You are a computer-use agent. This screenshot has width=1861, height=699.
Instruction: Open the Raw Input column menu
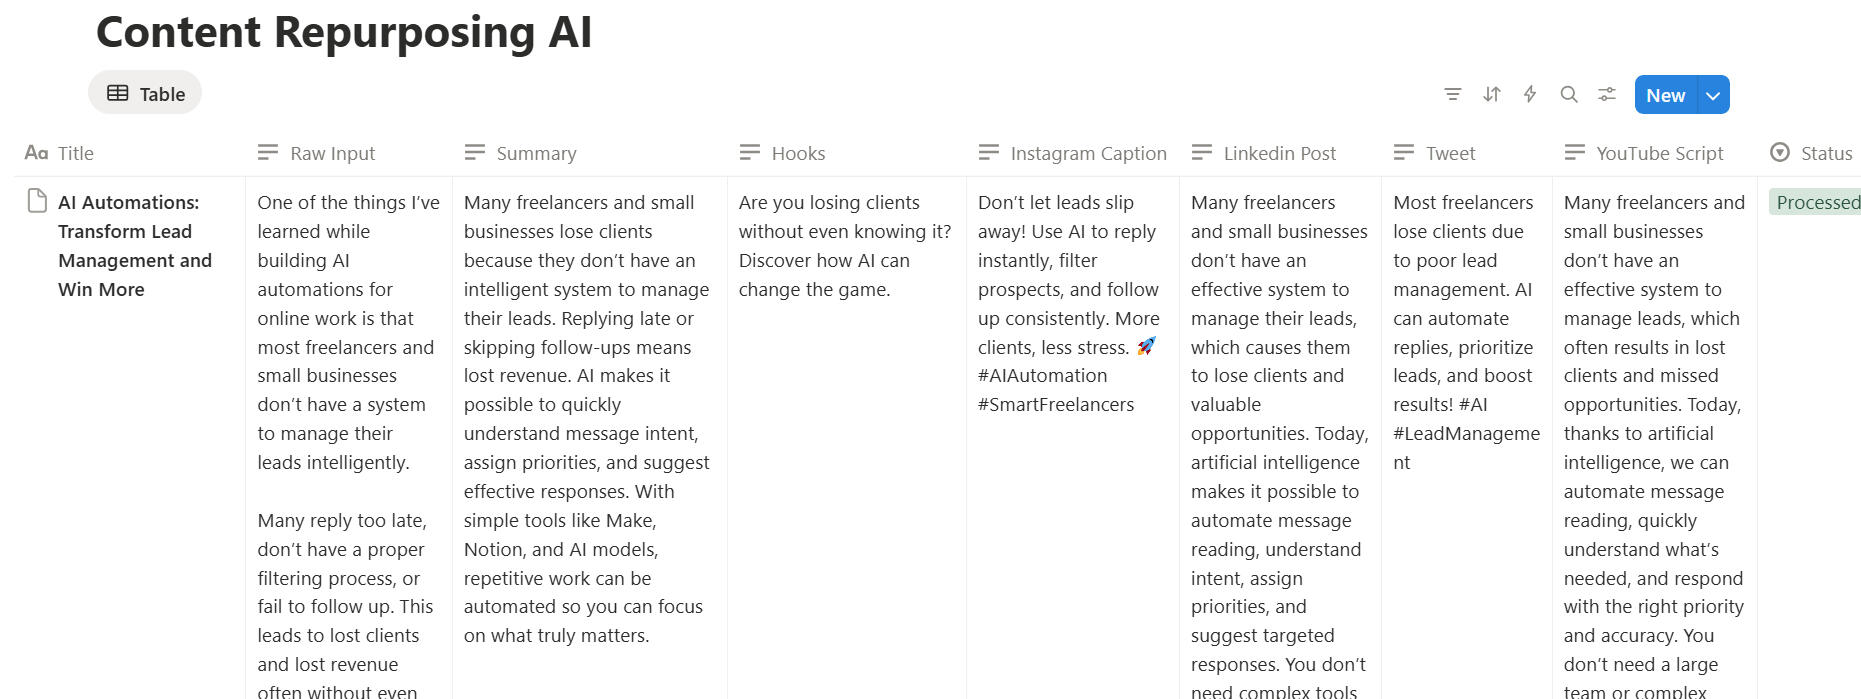(332, 153)
